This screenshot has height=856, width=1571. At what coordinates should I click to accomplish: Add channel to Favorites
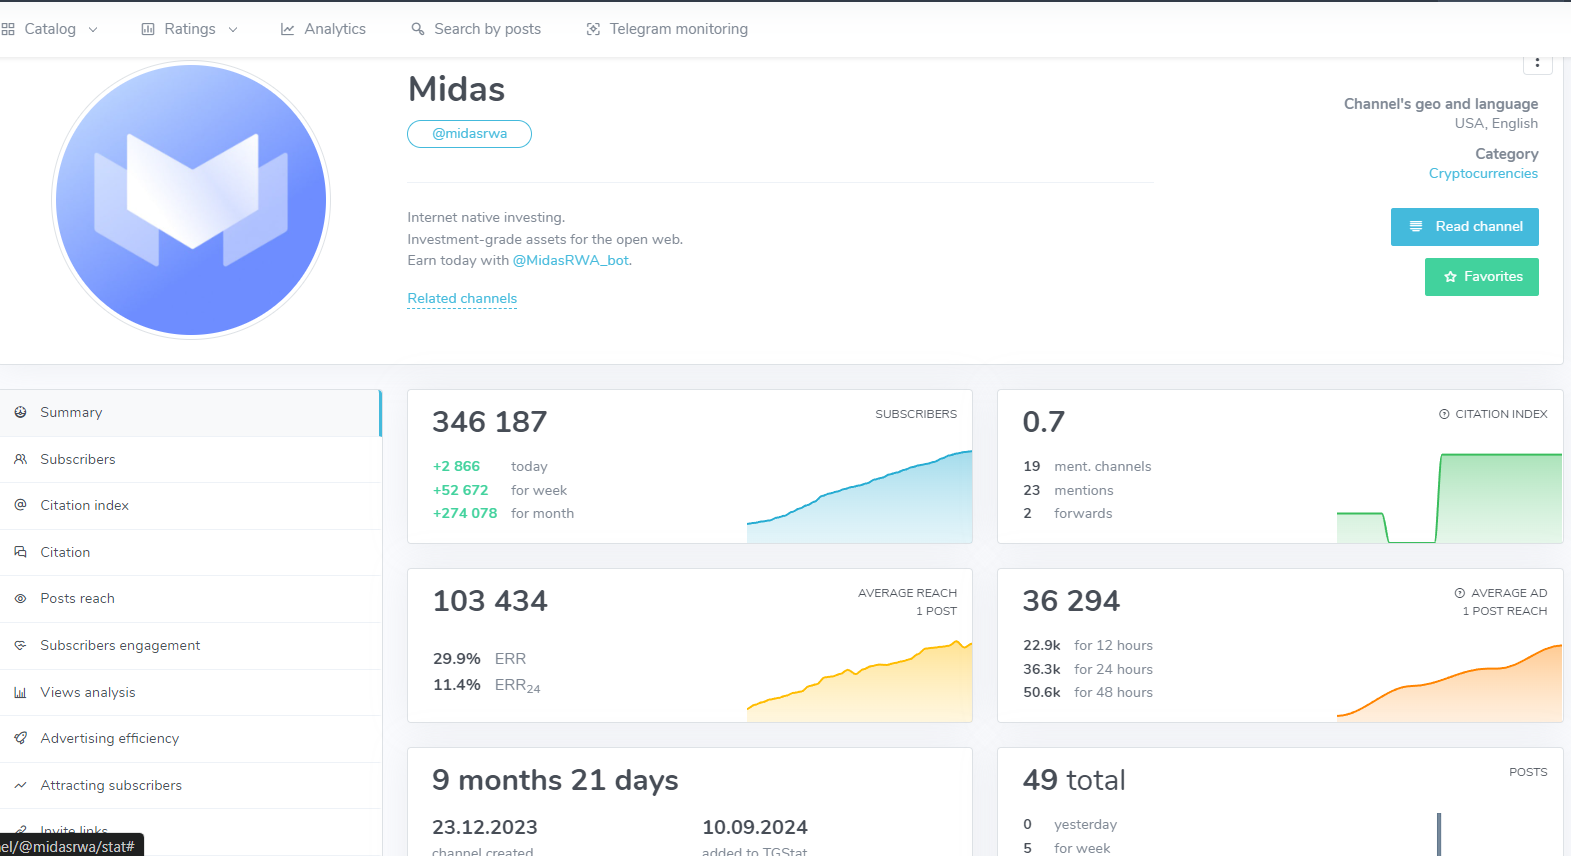click(1481, 277)
